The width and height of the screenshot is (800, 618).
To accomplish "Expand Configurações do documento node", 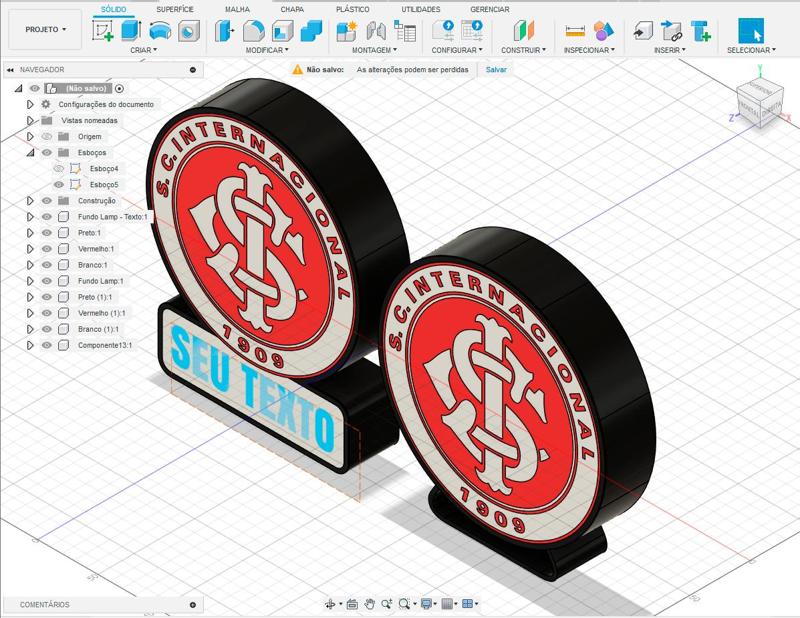I will tap(30, 104).
